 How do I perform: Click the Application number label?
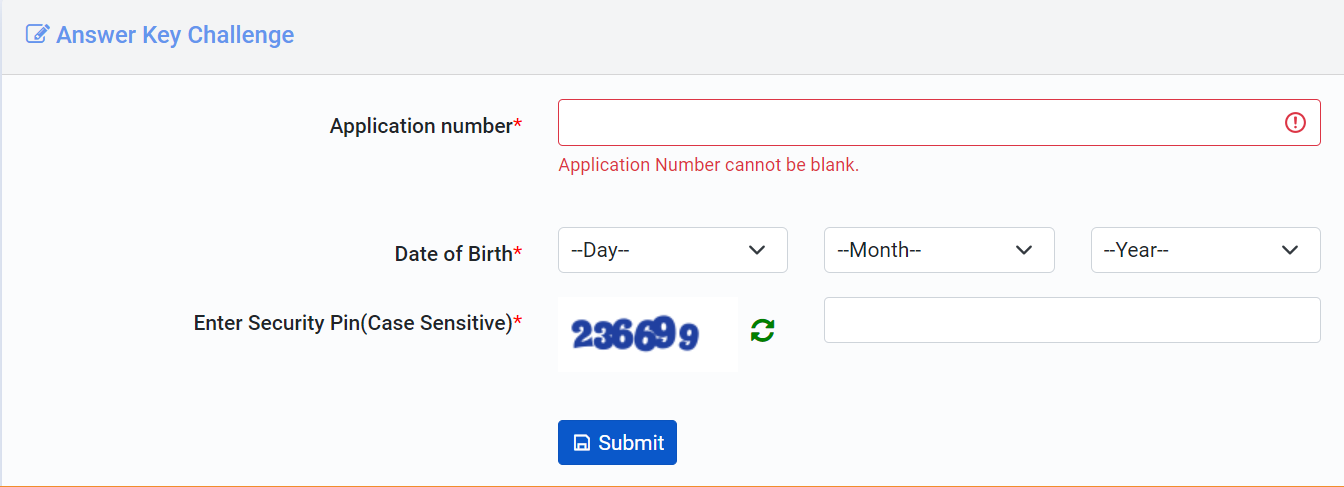point(421,126)
